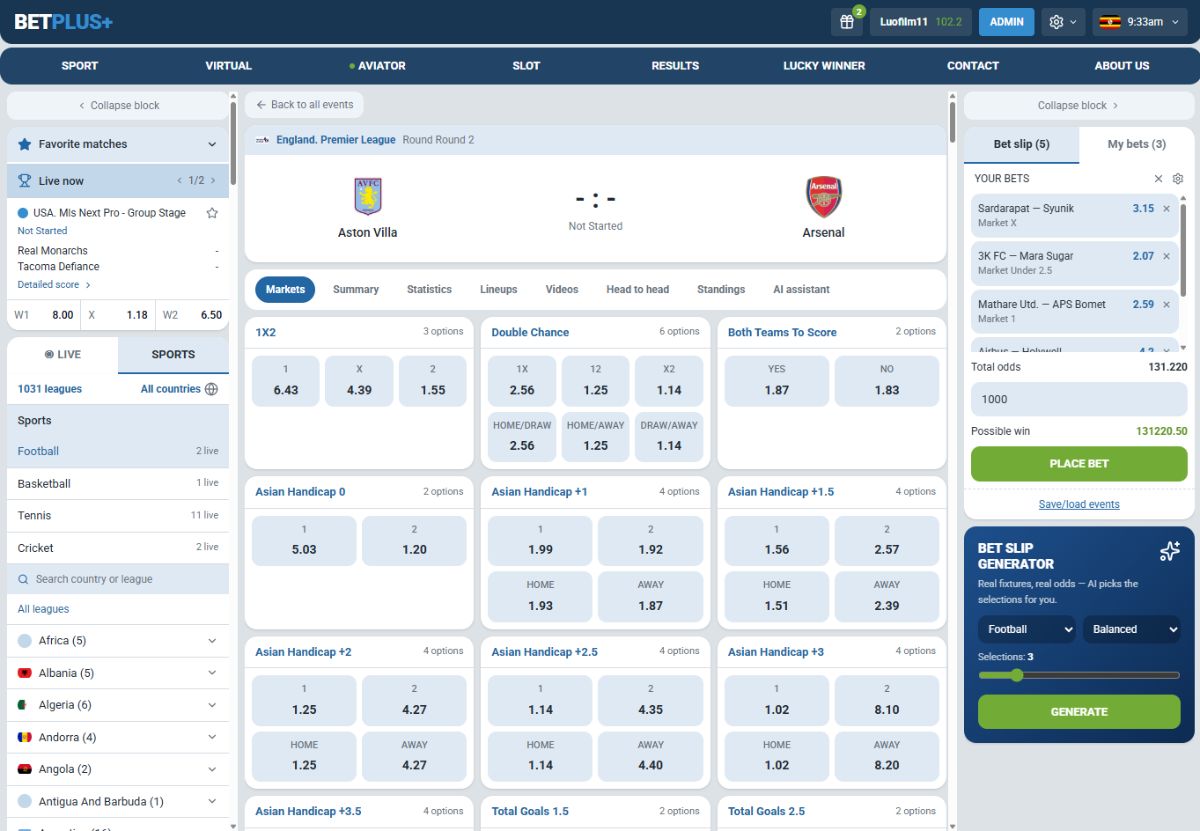Select draw odds 4.39 in 1X2
Screen dimensions: 1200x831
coord(359,381)
